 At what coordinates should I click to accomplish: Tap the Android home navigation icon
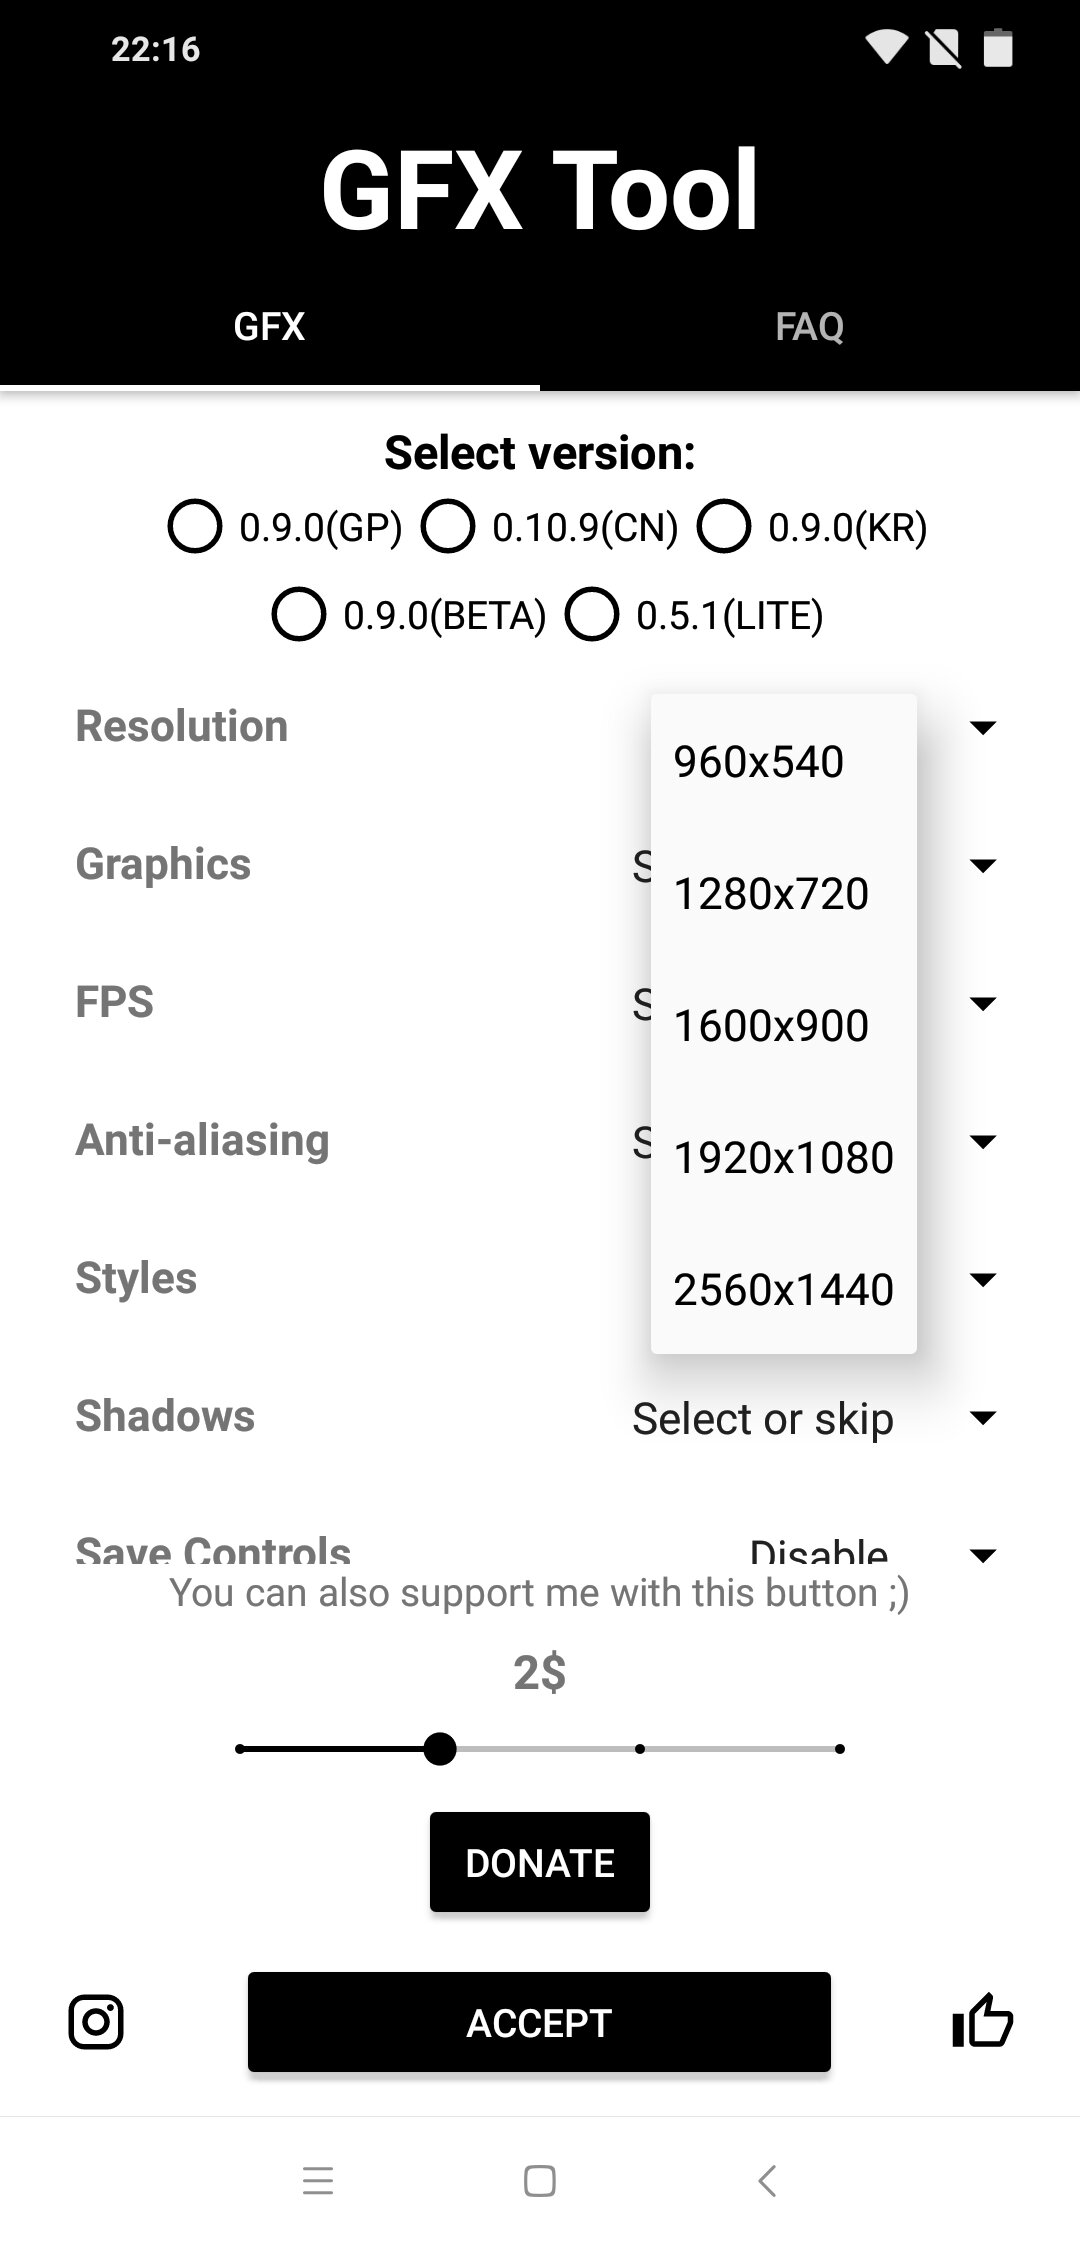[540, 2180]
